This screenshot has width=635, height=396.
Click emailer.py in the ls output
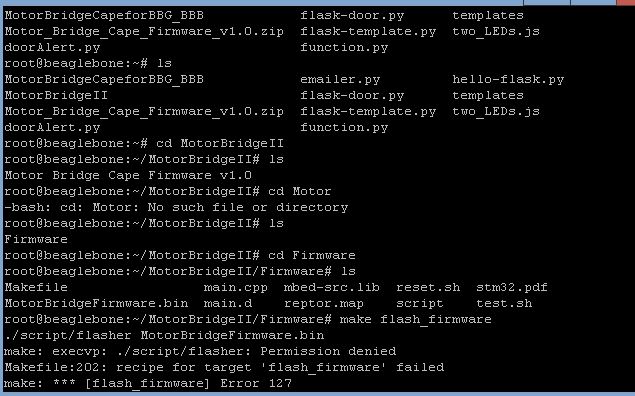340,80
